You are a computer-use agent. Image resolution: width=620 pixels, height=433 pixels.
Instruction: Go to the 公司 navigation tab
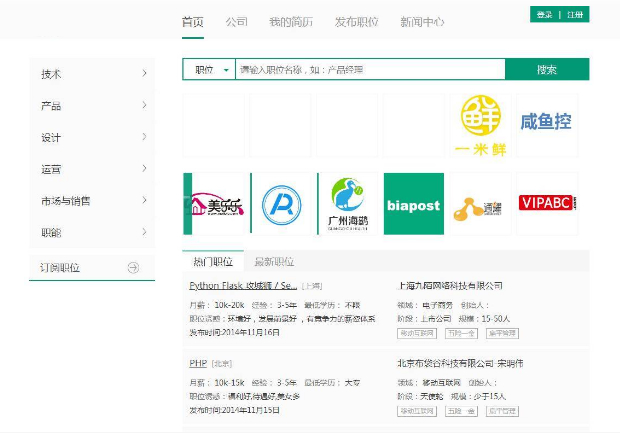click(236, 22)
